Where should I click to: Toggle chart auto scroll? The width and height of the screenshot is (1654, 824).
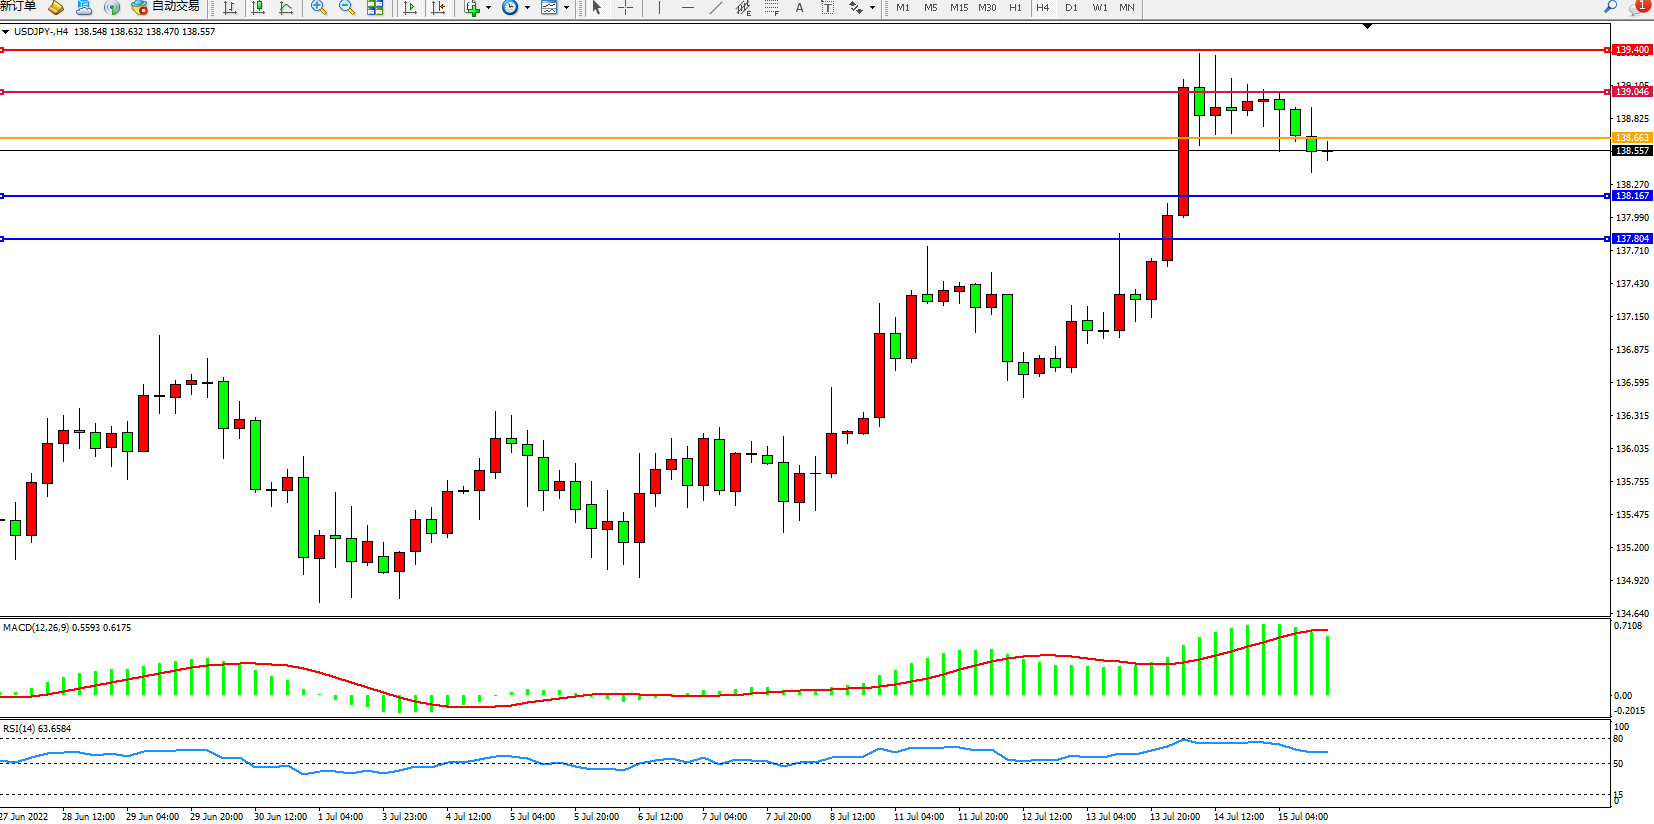click(410, 8)
